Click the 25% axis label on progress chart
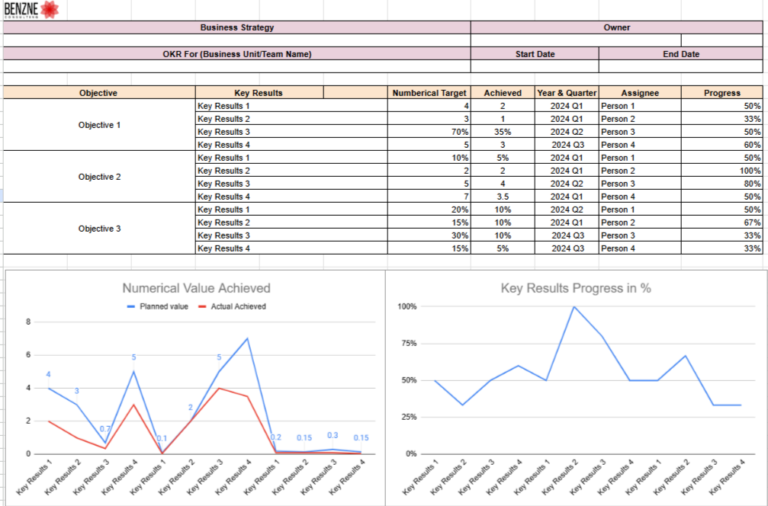The width and height of the screenshot is (768, 506). [x=408, y=417]
